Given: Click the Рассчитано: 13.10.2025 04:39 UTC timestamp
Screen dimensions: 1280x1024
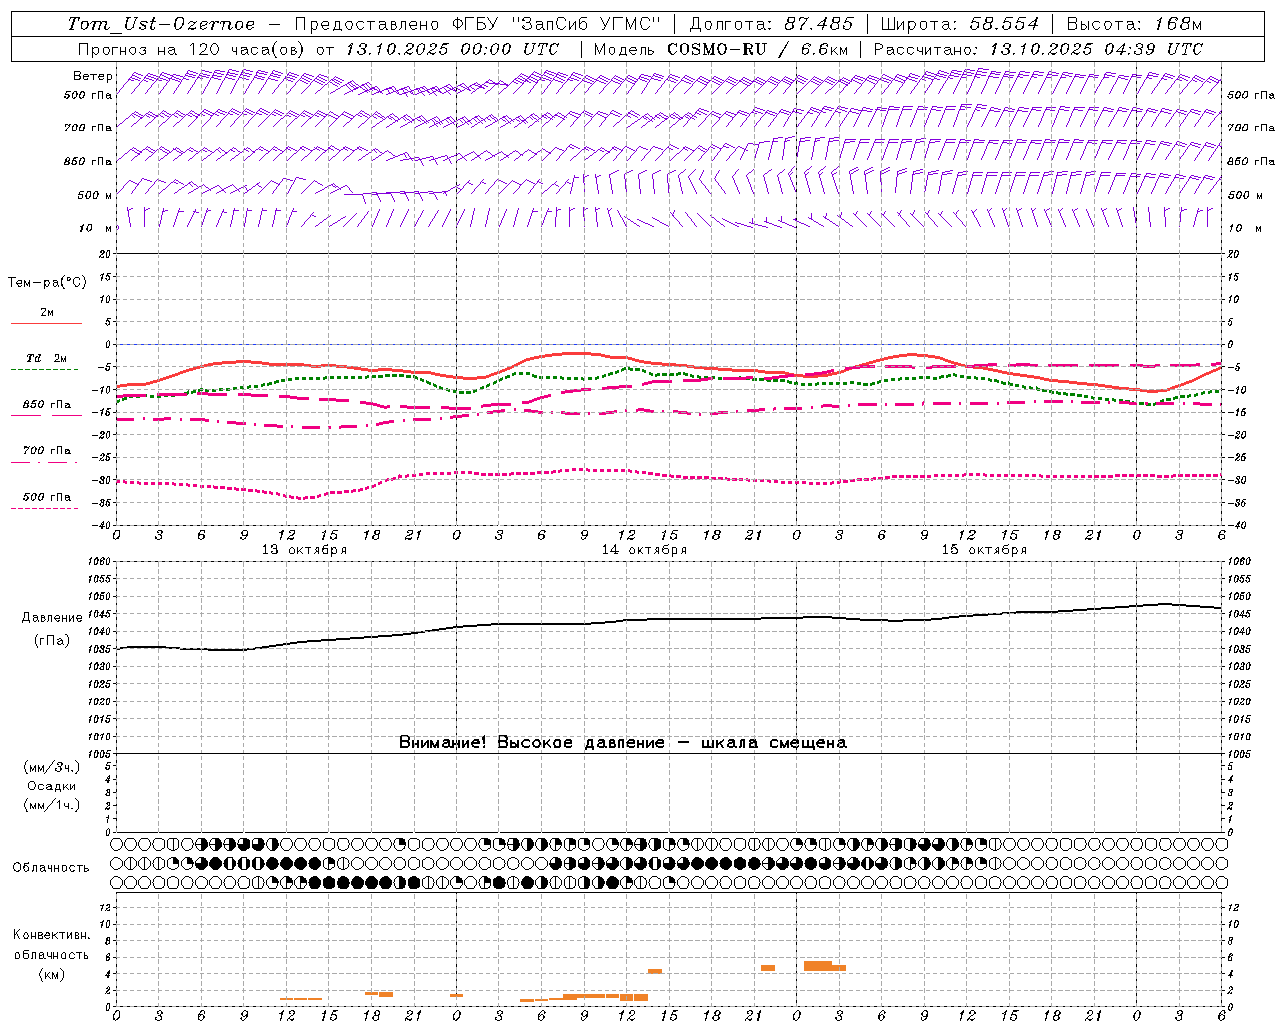Looking at the screenshot, I should click(1038, 49).
